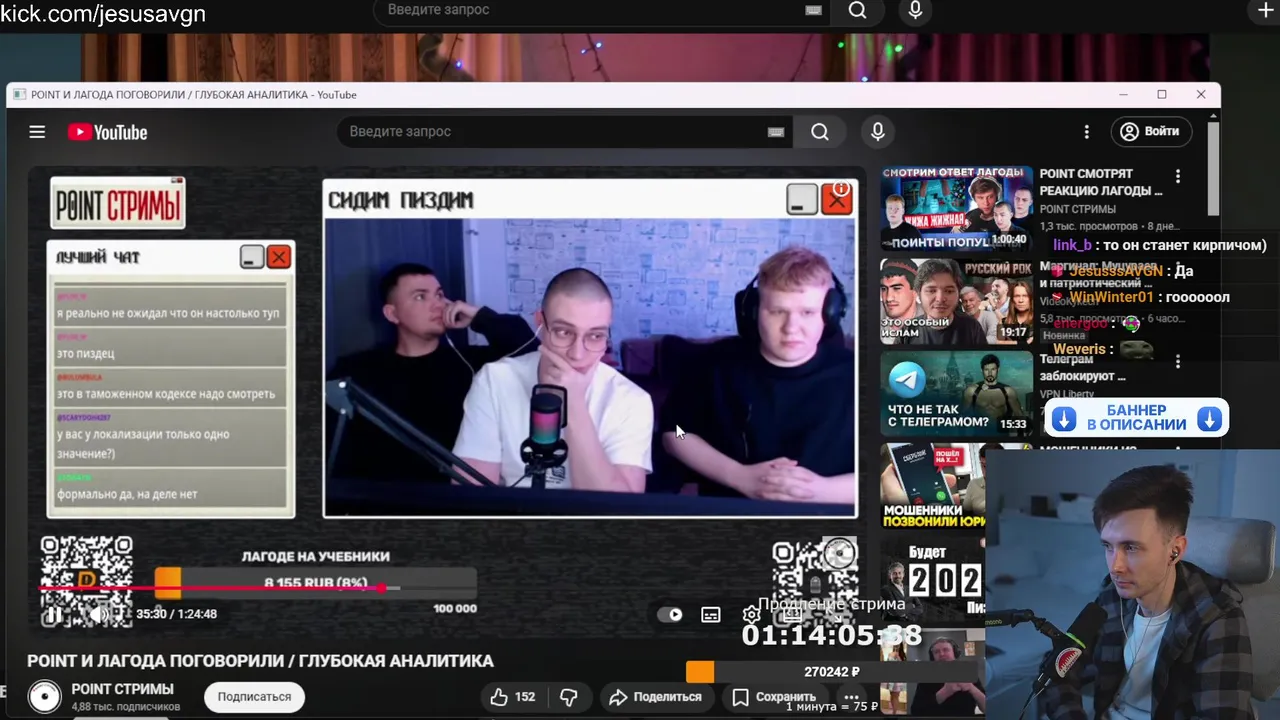Image resolution: width=1280 pixels, height=720 pixels.
Task: Open the ЧТО НЕ ТАК С ТЕЛЕГРАМОМ thumbnail
Action: tap(956, 393)
